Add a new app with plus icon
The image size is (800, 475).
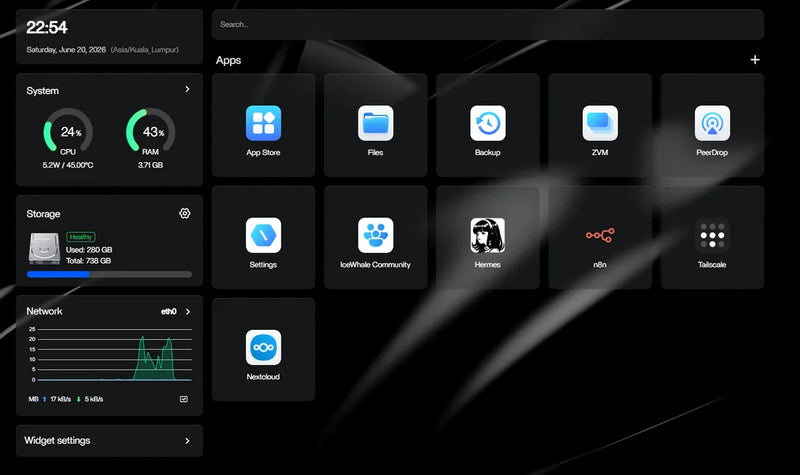pos(755,60)
